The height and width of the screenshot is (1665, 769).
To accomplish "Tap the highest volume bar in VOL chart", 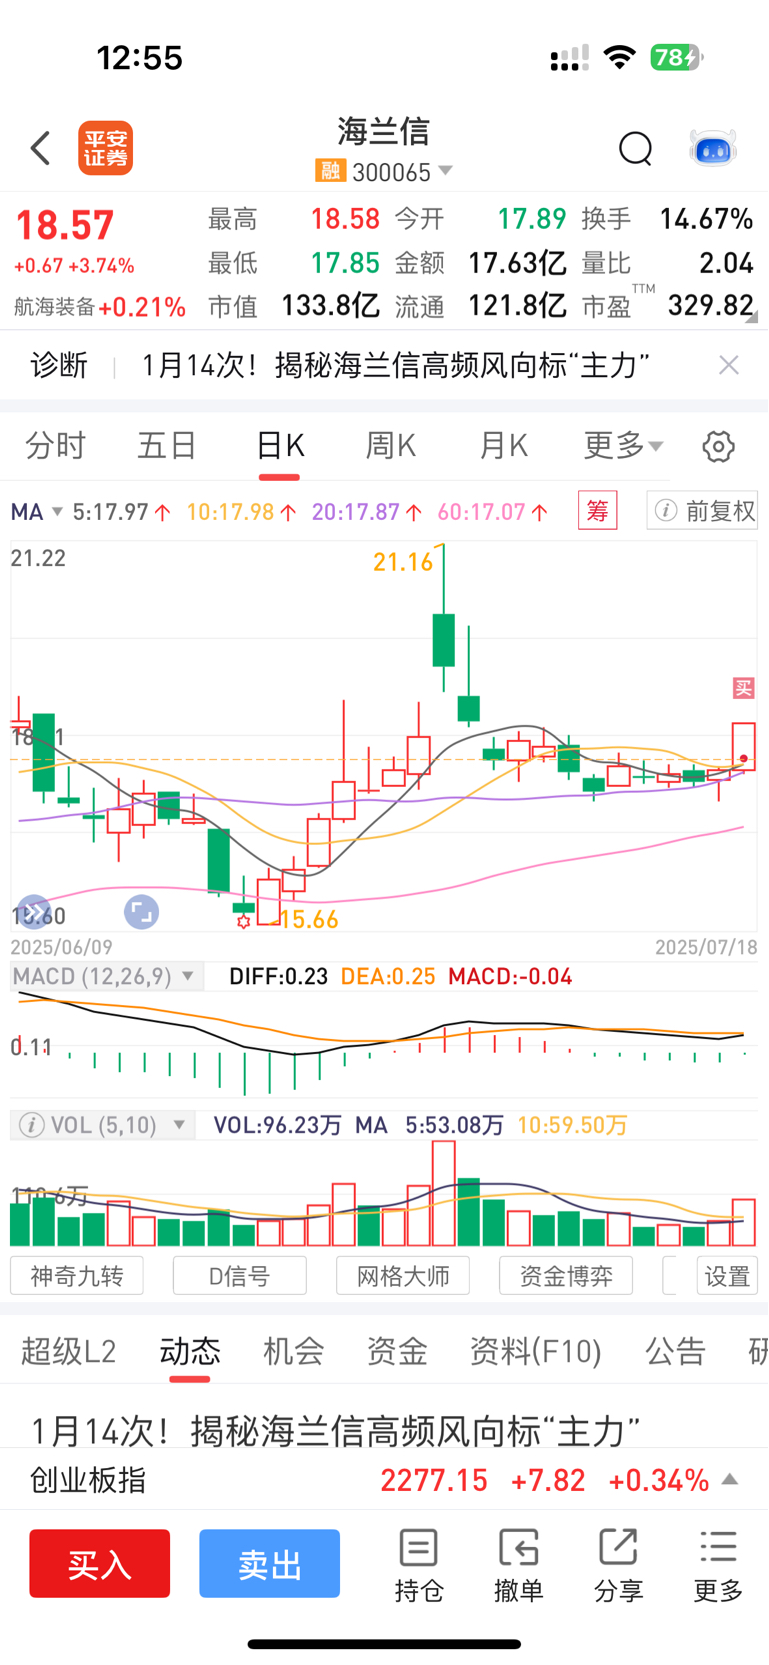I will 443,1193.
